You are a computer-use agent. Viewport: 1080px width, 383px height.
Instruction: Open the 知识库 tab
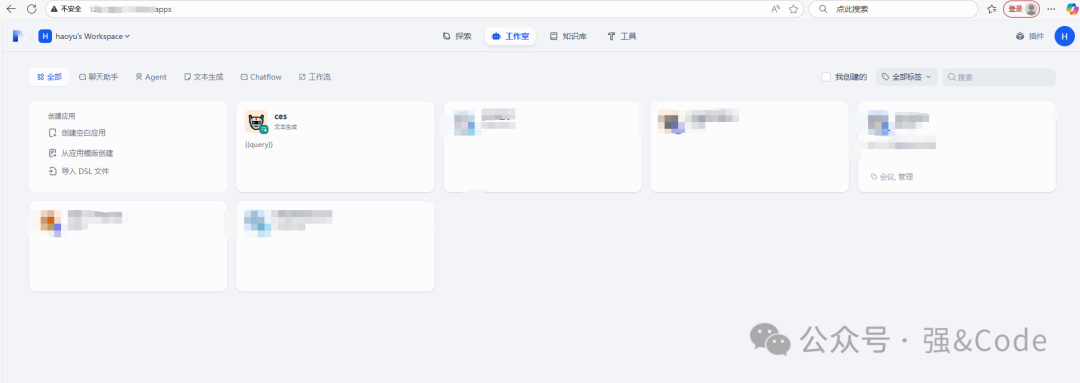pyautogui.click(x=568, y=36)
